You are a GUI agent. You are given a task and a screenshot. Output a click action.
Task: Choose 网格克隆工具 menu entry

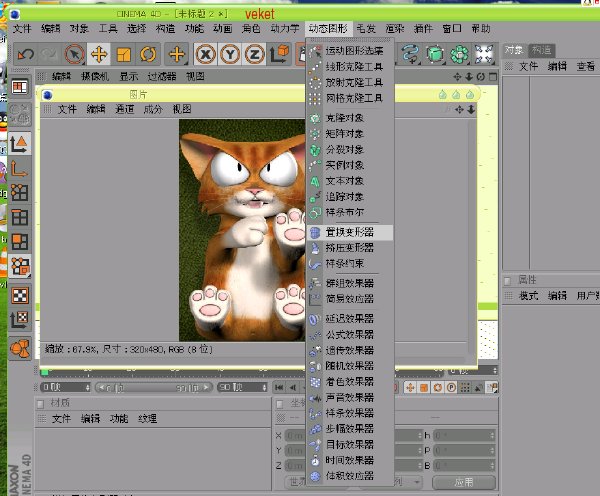350,98
